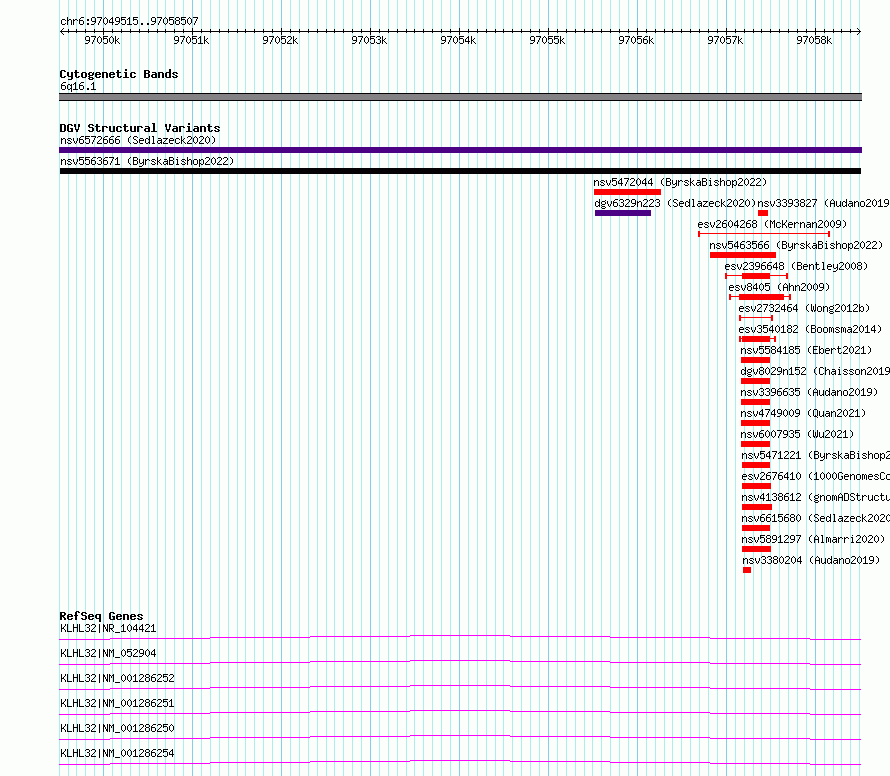Viewport: 890px width, 776px height.
Task: Click the red bar under nsv4749009
Action: point(755,423)
